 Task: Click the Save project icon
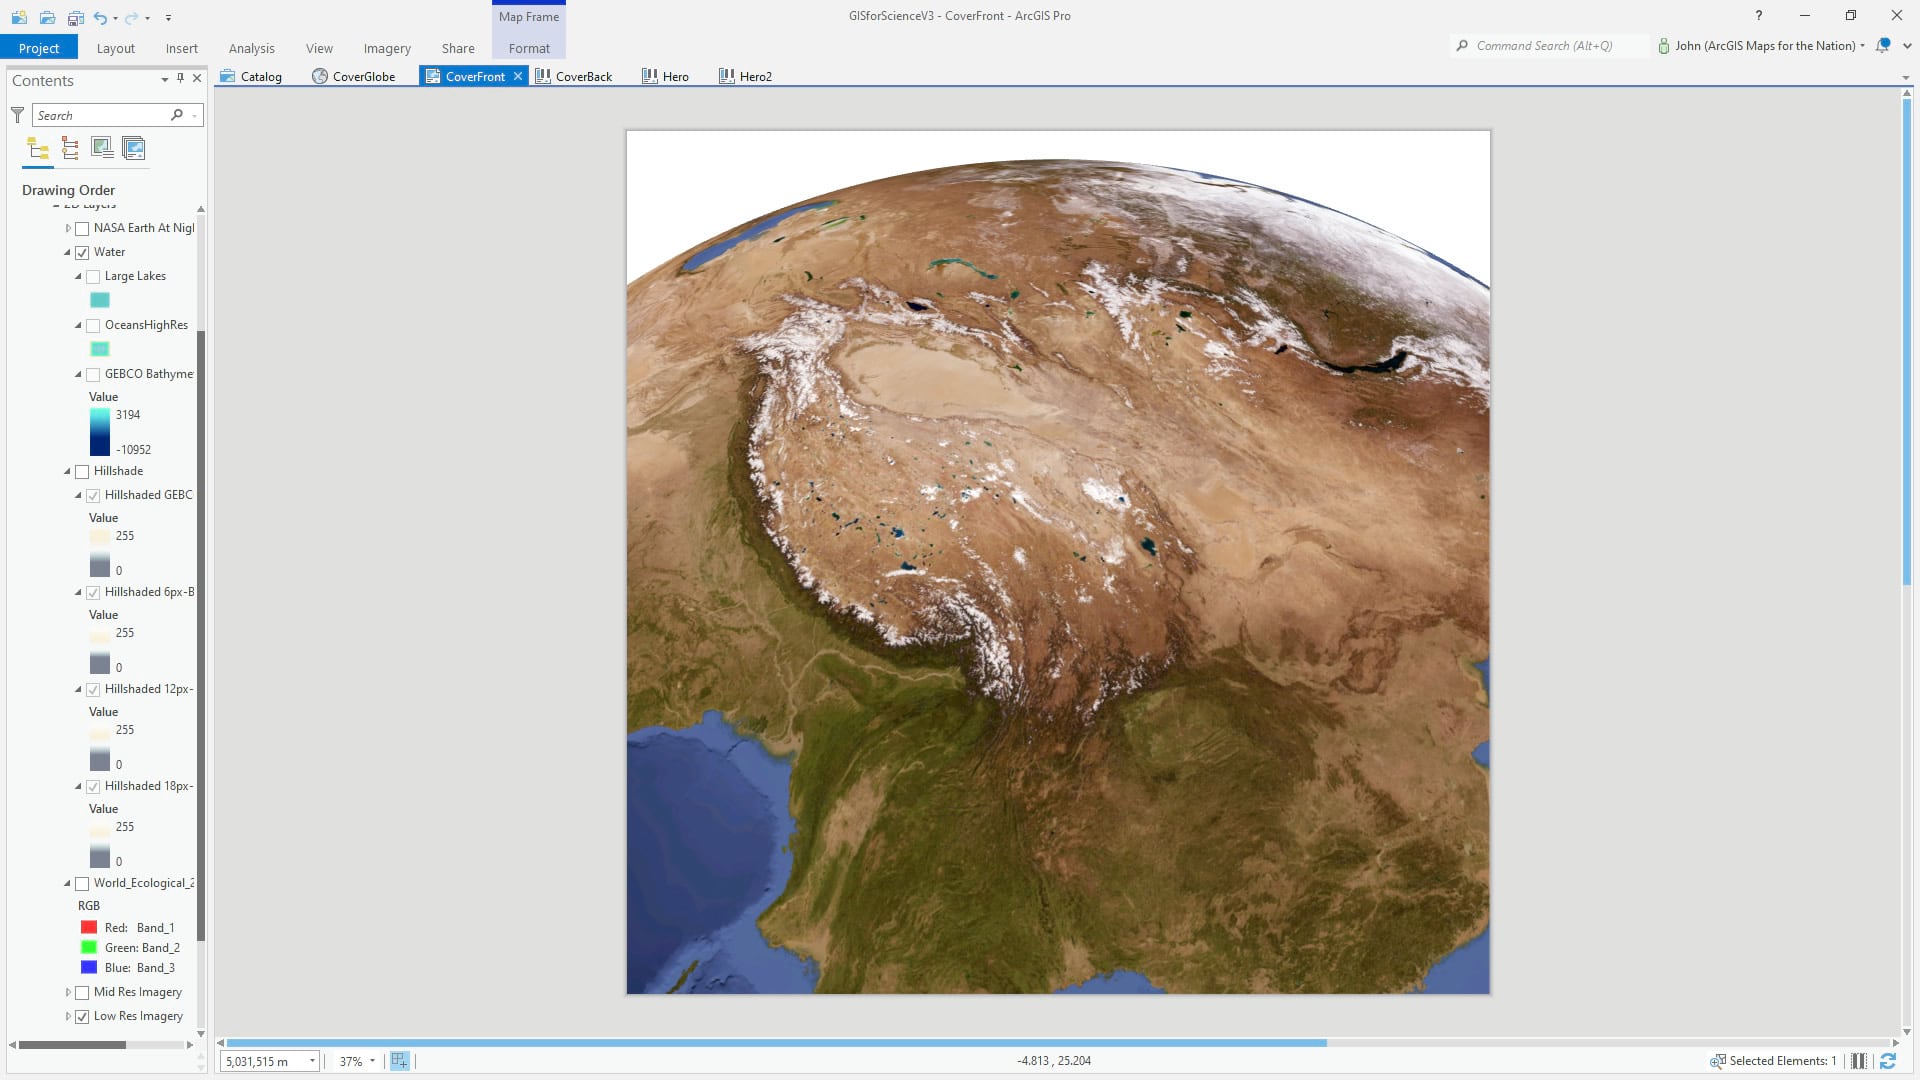click(75, 17)
